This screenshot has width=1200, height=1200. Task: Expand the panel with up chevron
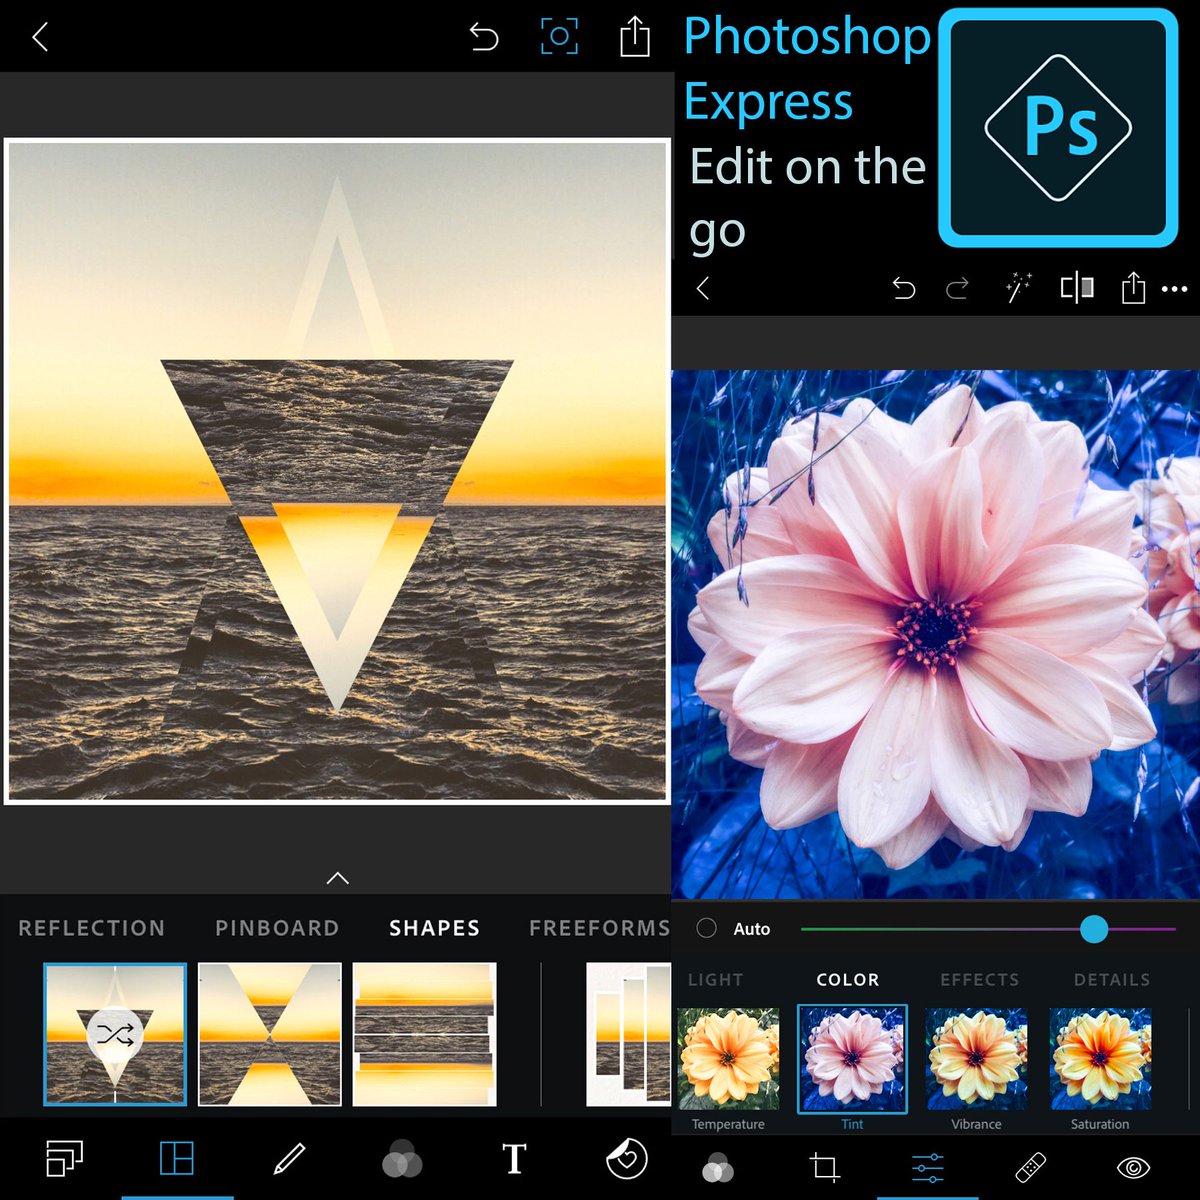[x=337, y=878]
